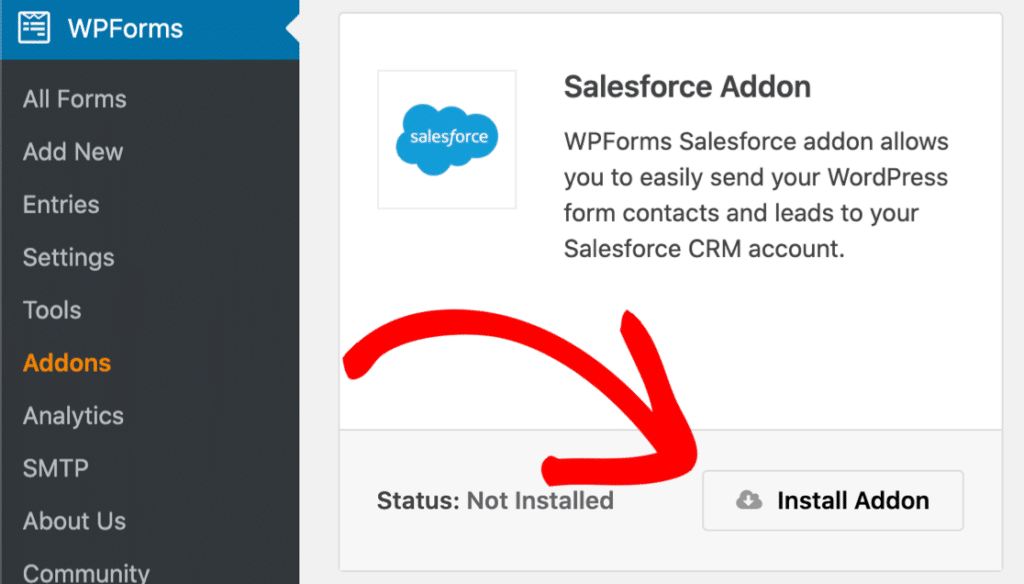Click the Salesforce Addon title heading
The image size is (1024, 584).
click(x=688, y=87)
